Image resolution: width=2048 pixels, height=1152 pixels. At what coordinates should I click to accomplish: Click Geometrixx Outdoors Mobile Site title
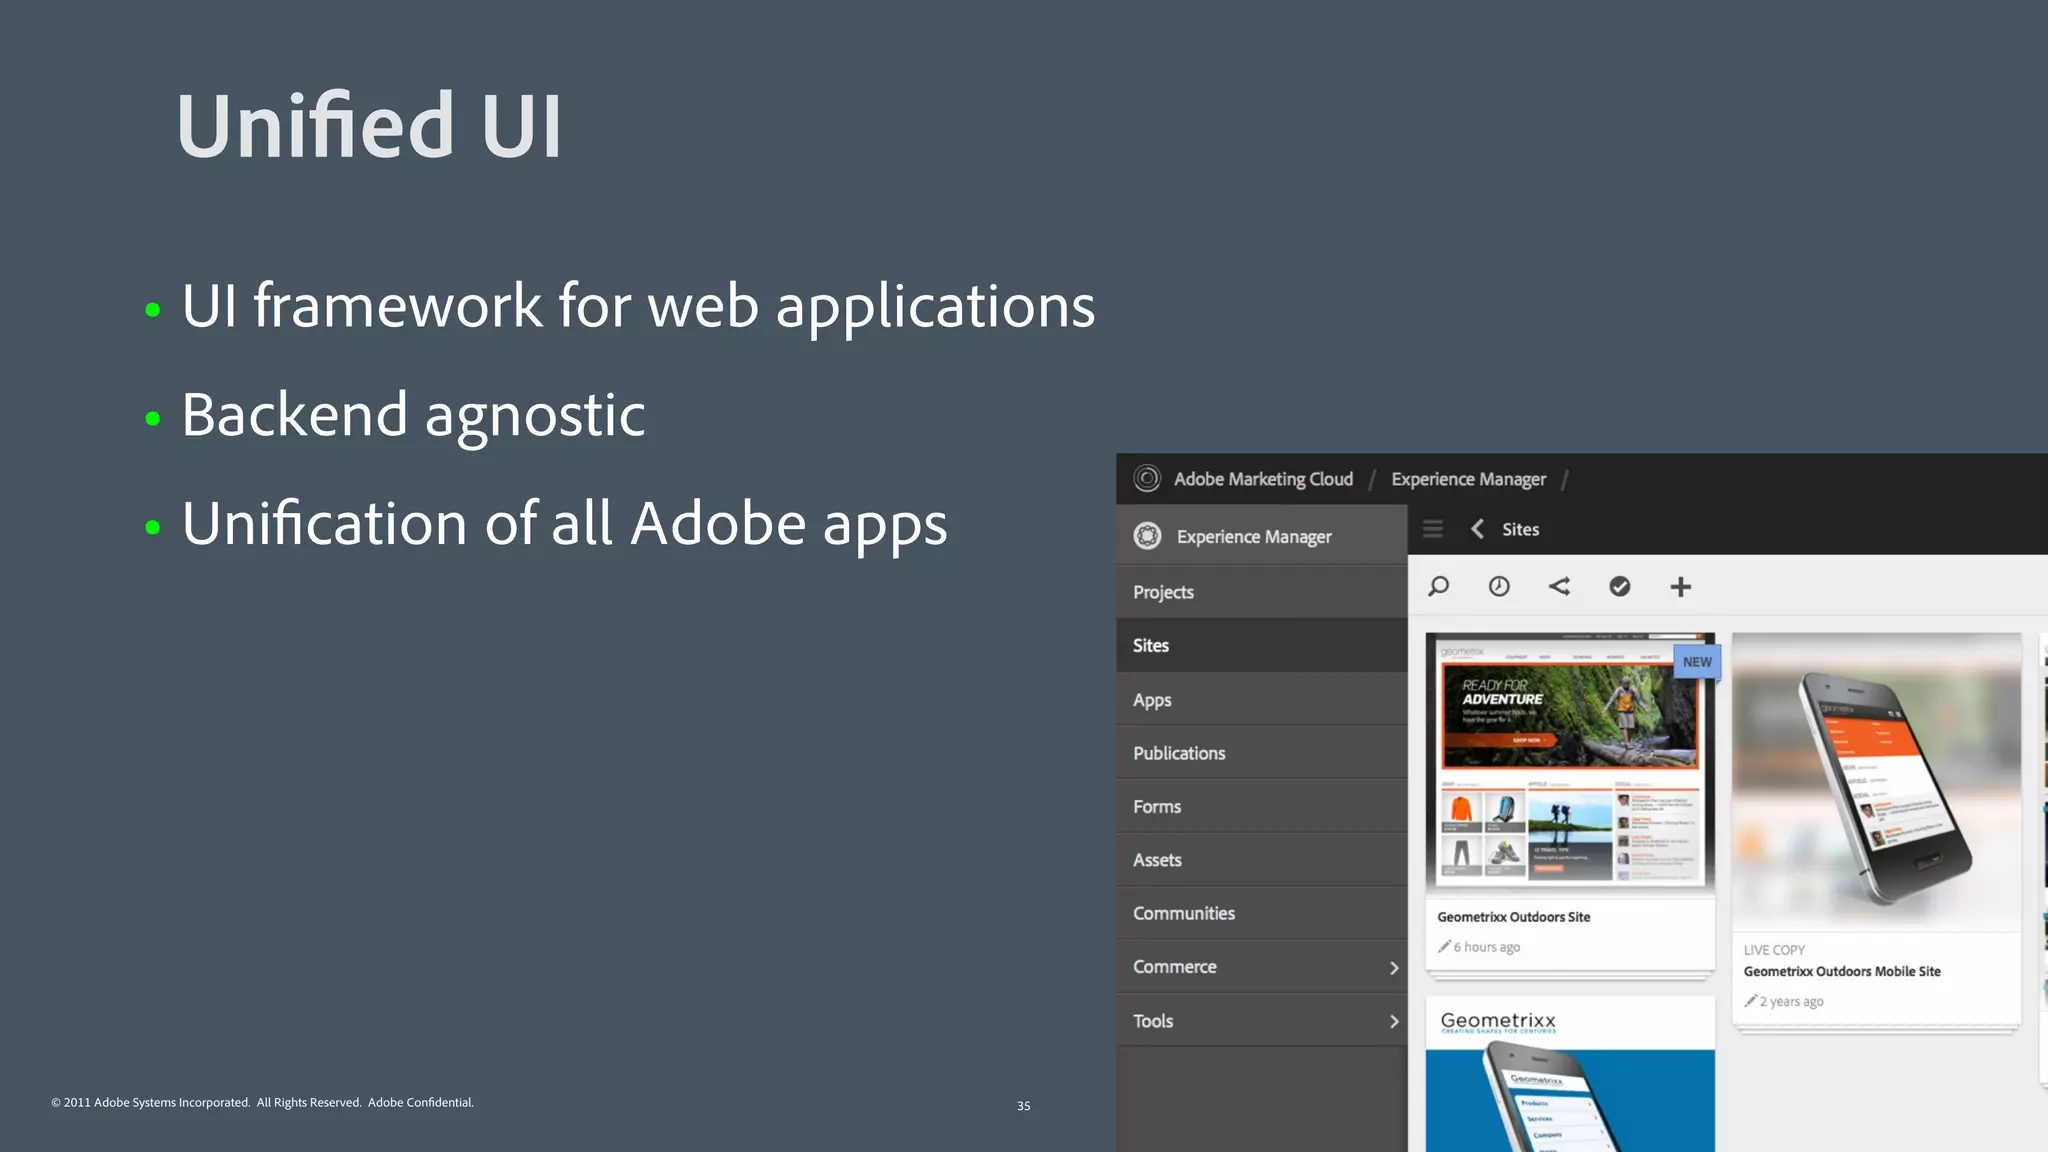point(1842,971)
